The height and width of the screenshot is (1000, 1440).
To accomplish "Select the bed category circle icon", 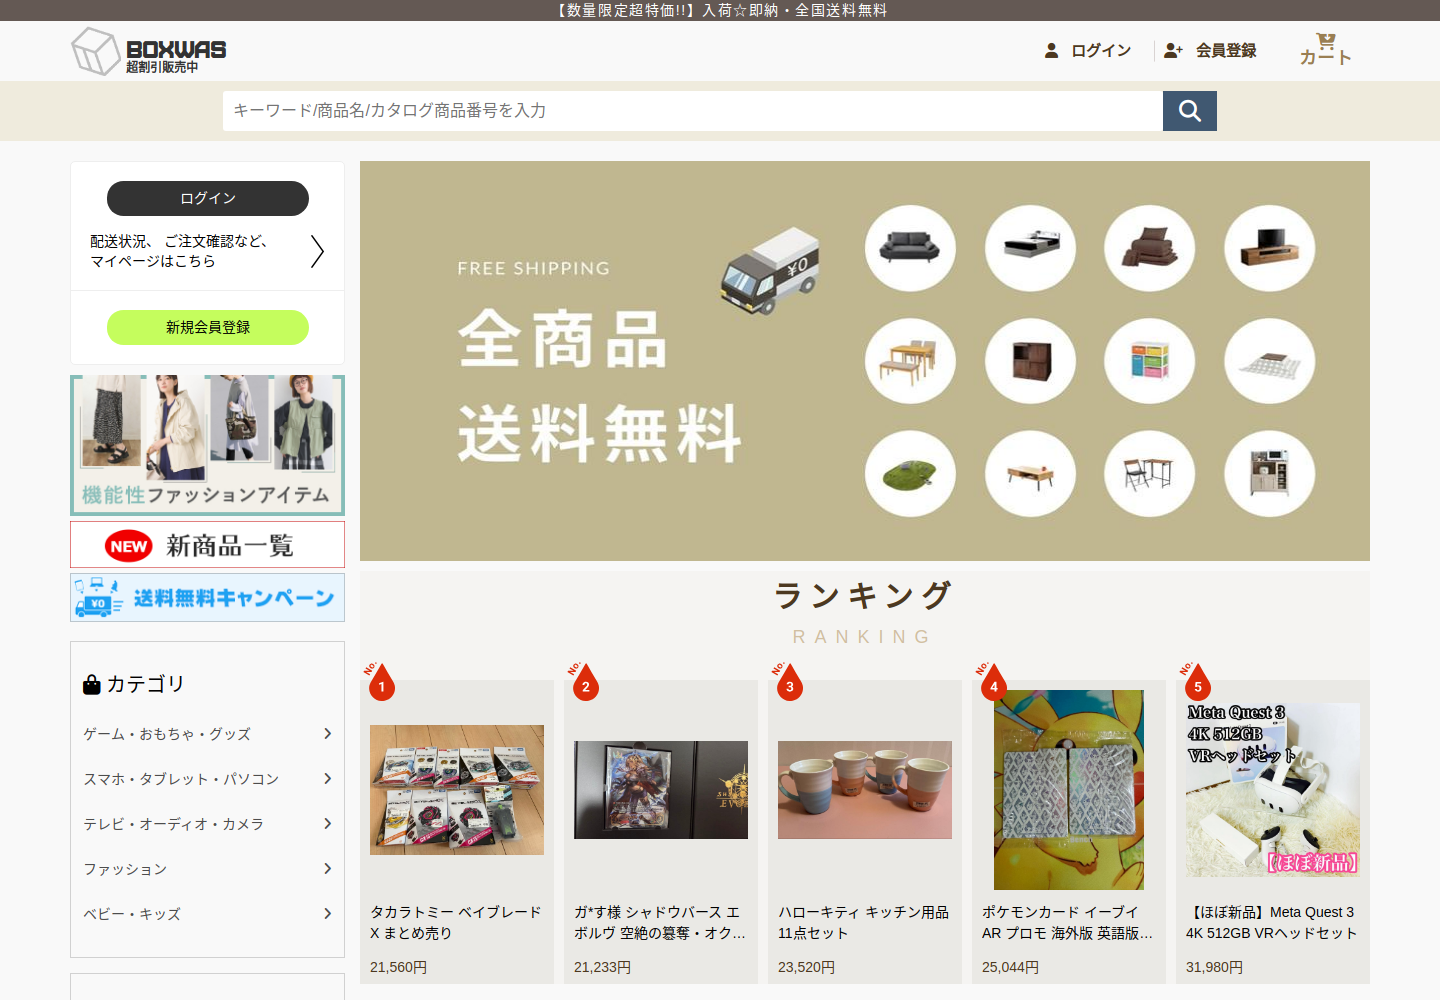I will coord(1030,248).
